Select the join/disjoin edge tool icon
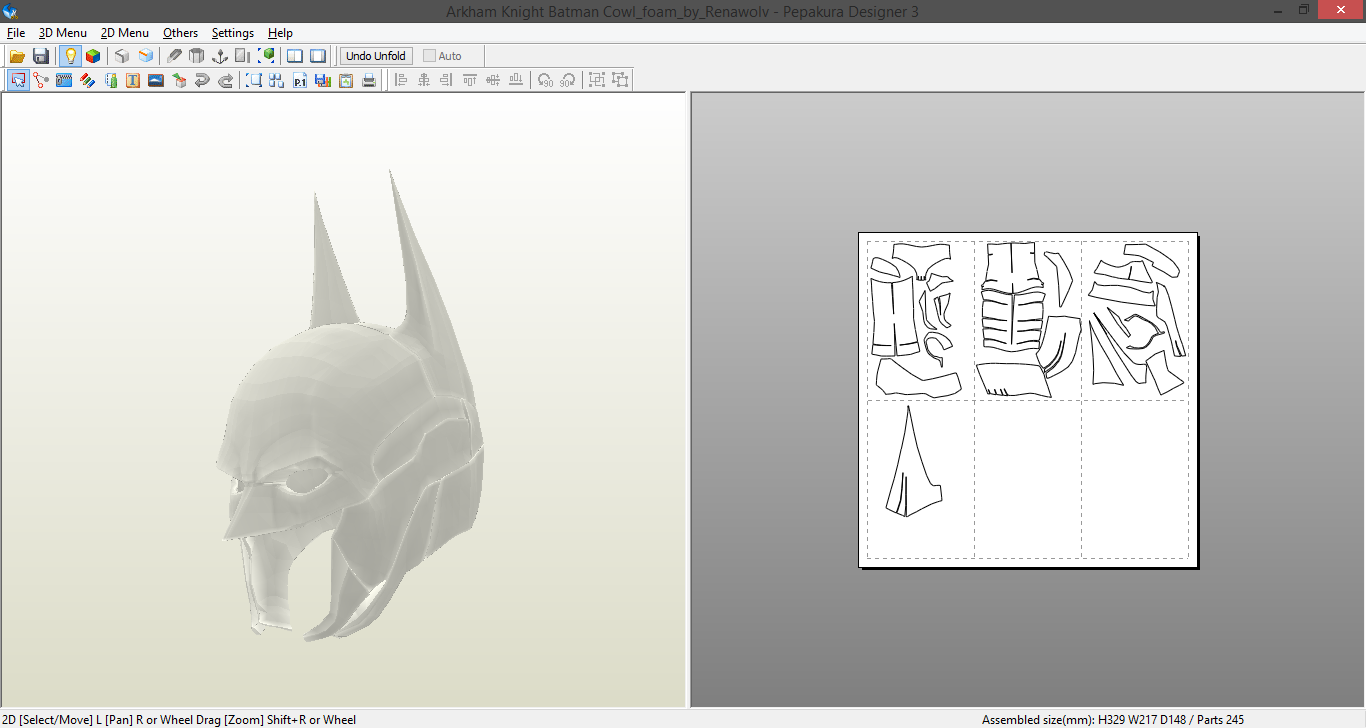The image size is (1366, 728). click(x=41, y=80)
